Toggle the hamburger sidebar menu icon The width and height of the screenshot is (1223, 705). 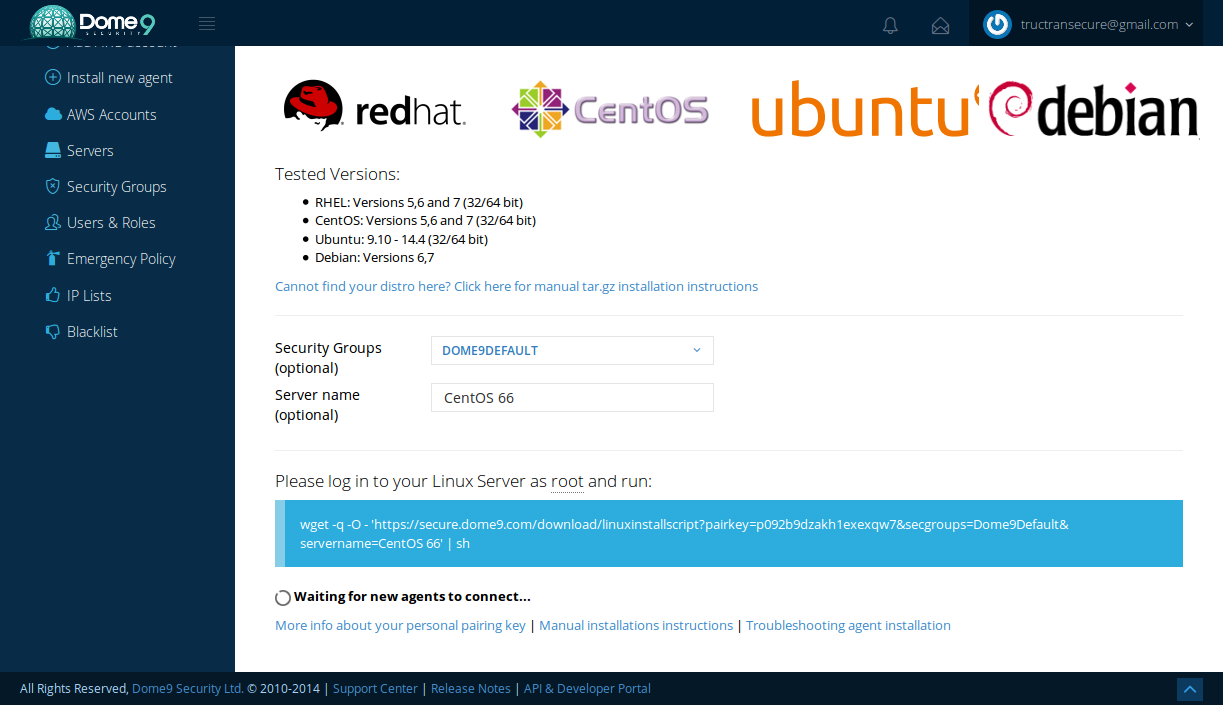click(207, 24)
